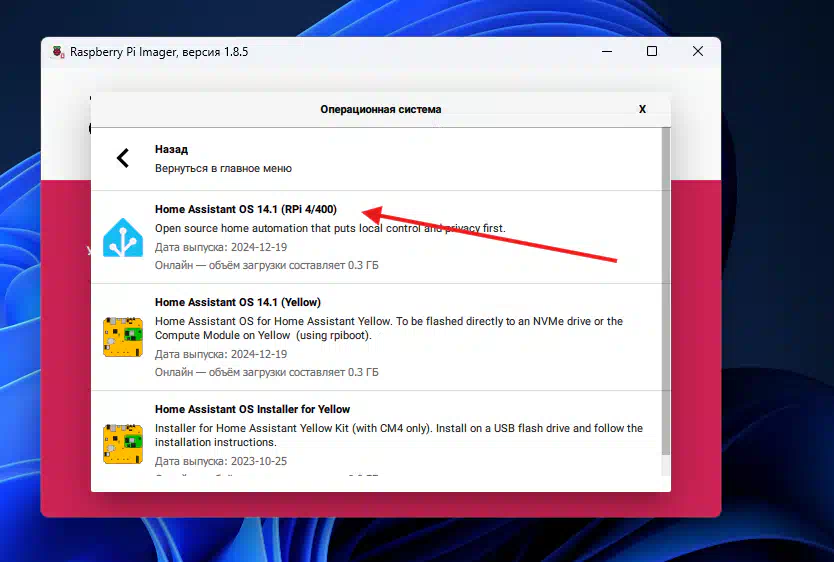Click 'Вернуться в главное меню' text

(x=223, y=169)
